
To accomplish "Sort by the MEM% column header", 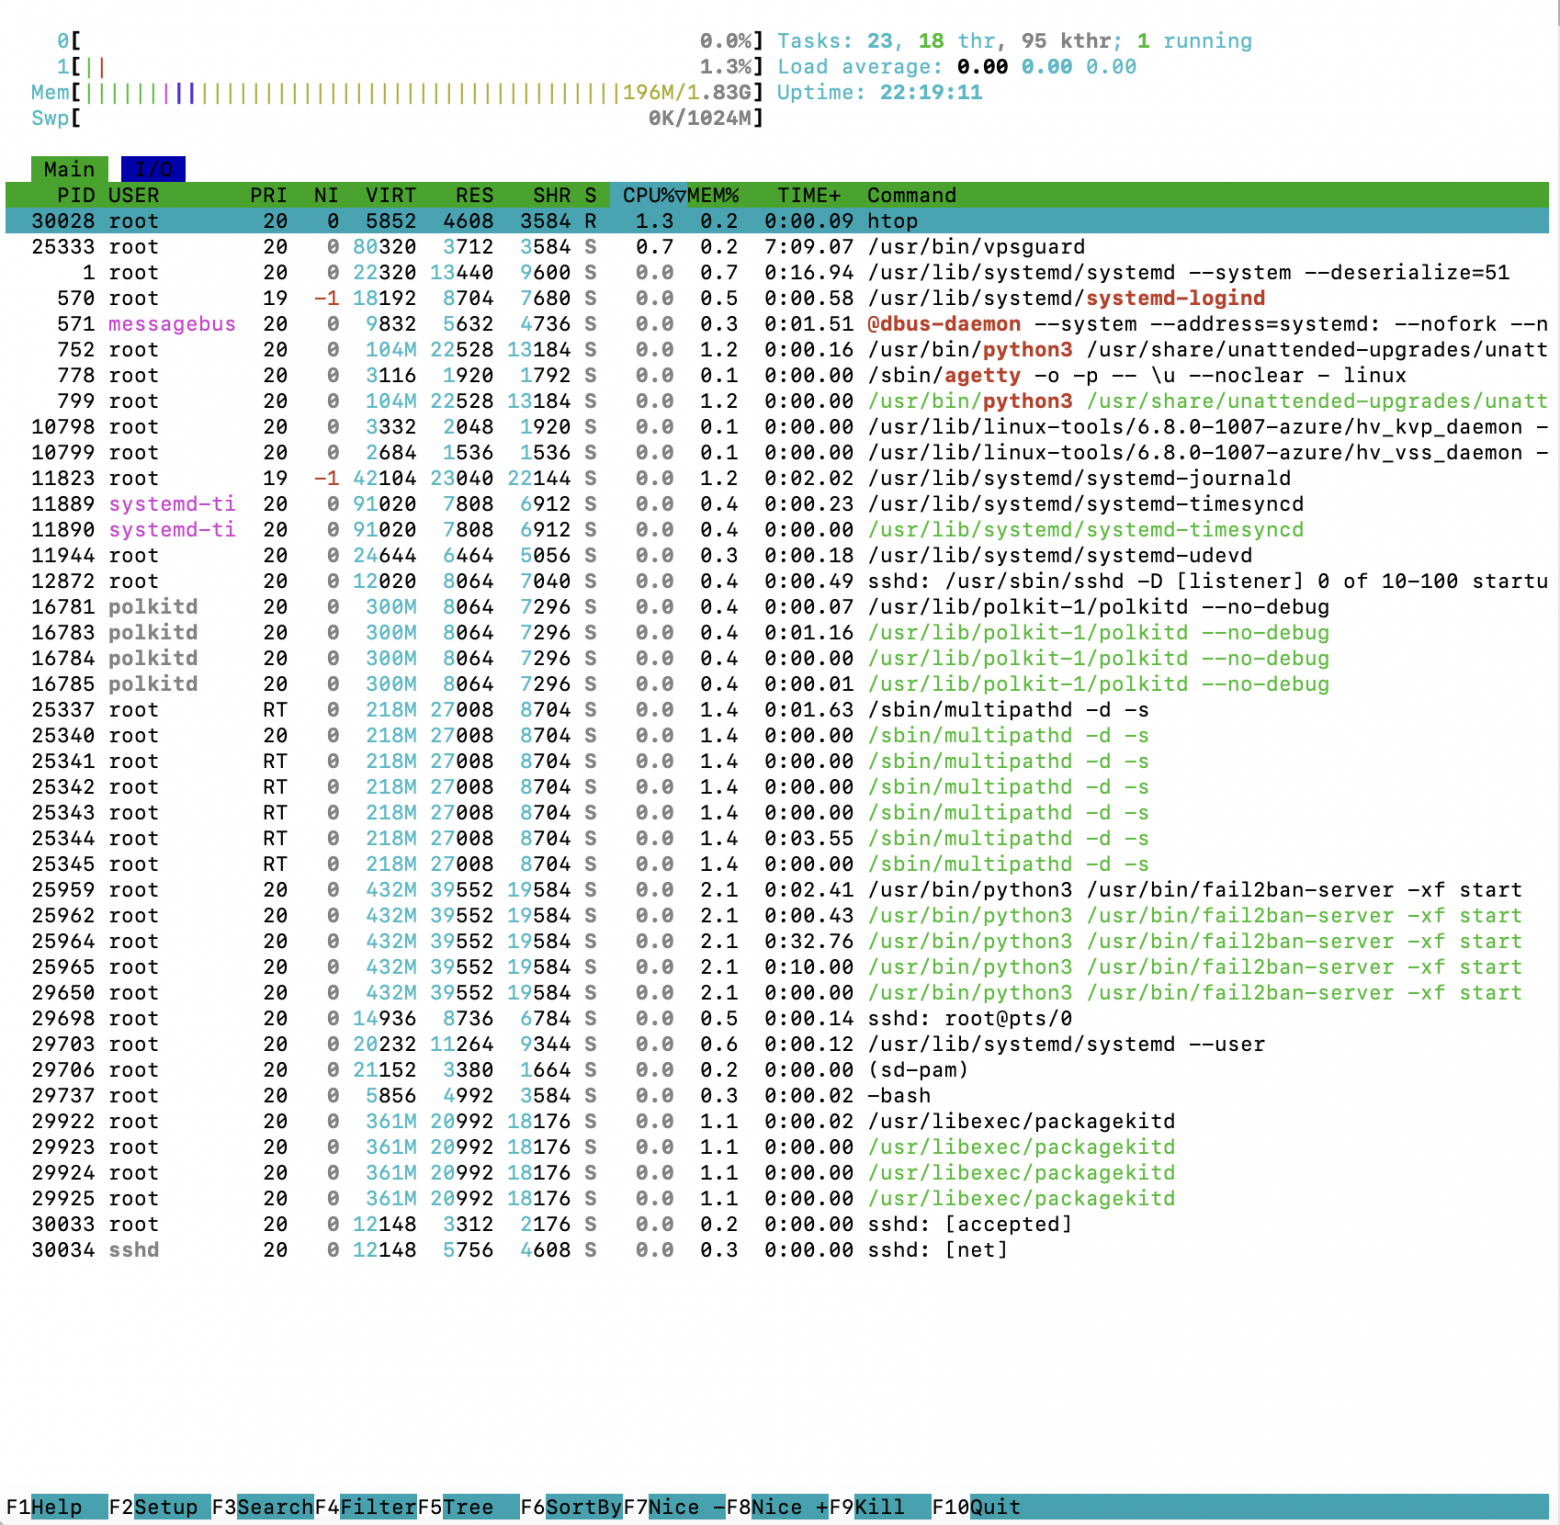I will [x=713, y=195].
